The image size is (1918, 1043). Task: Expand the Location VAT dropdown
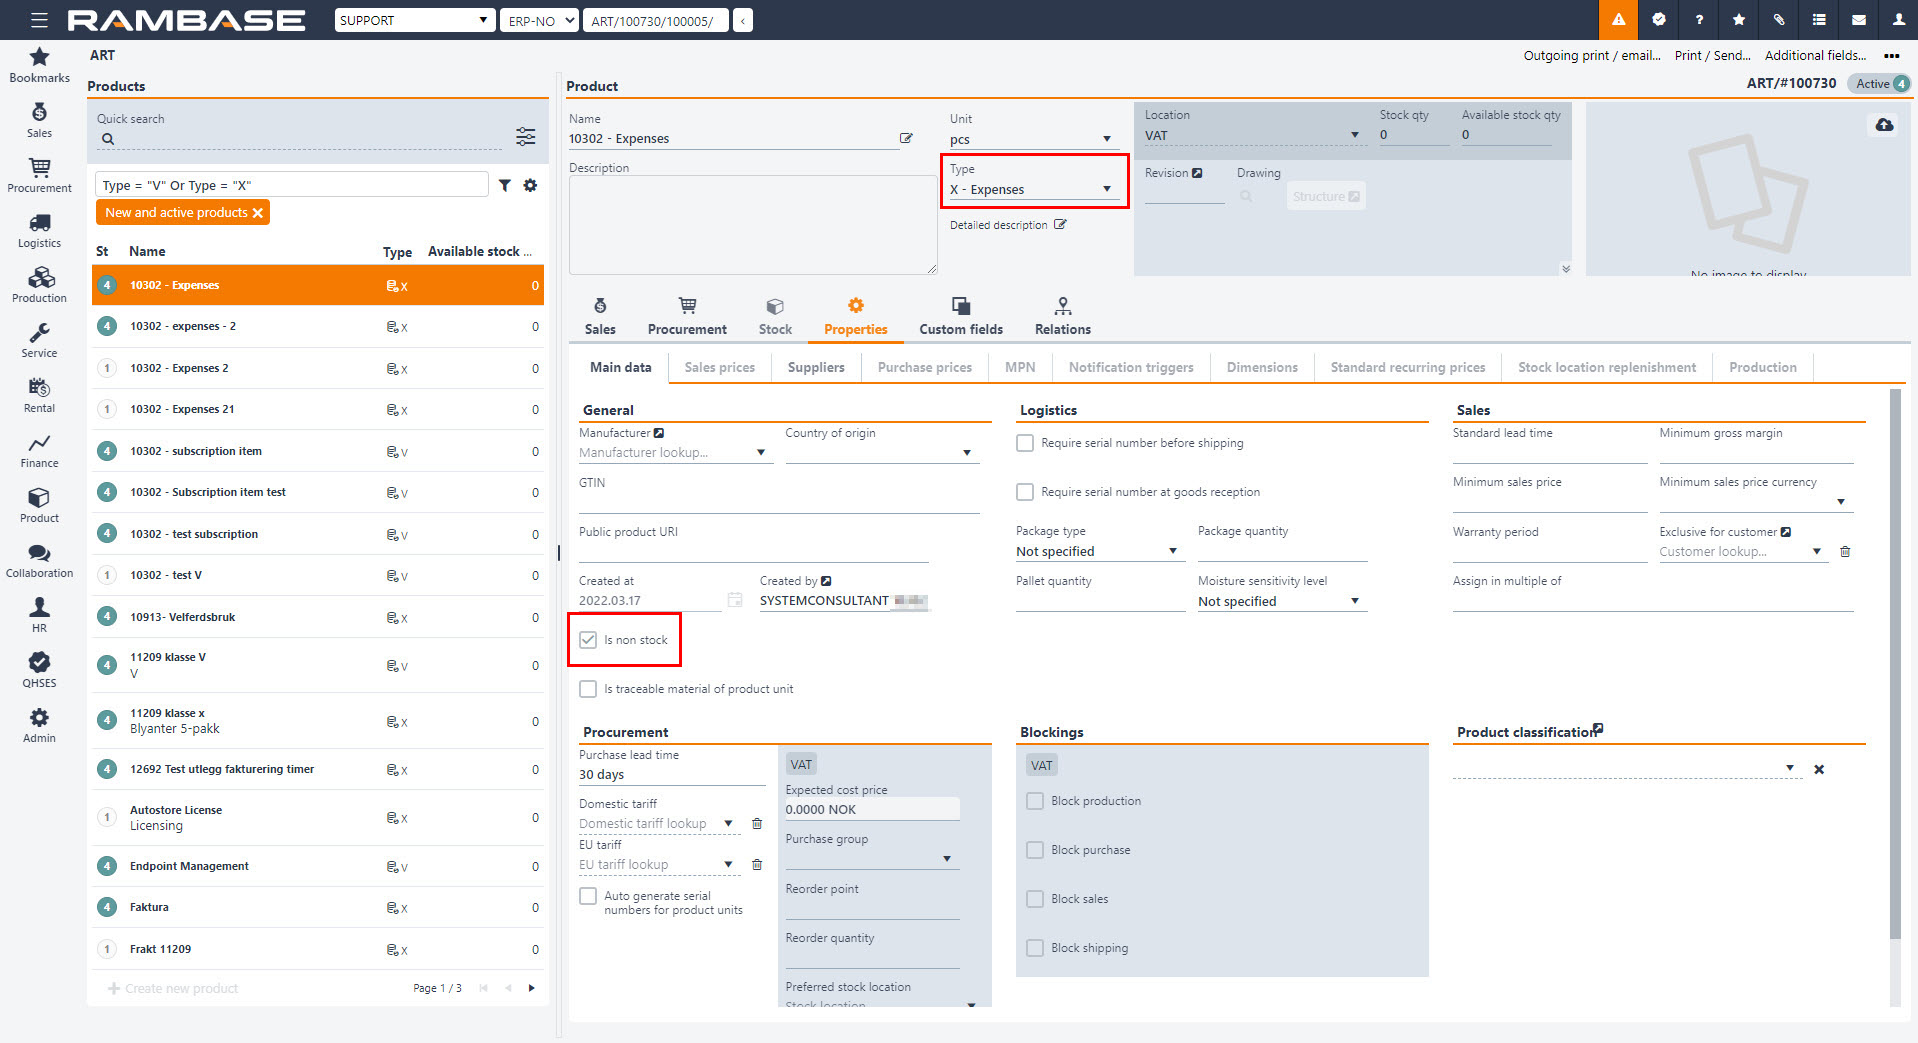[1354, 135]
